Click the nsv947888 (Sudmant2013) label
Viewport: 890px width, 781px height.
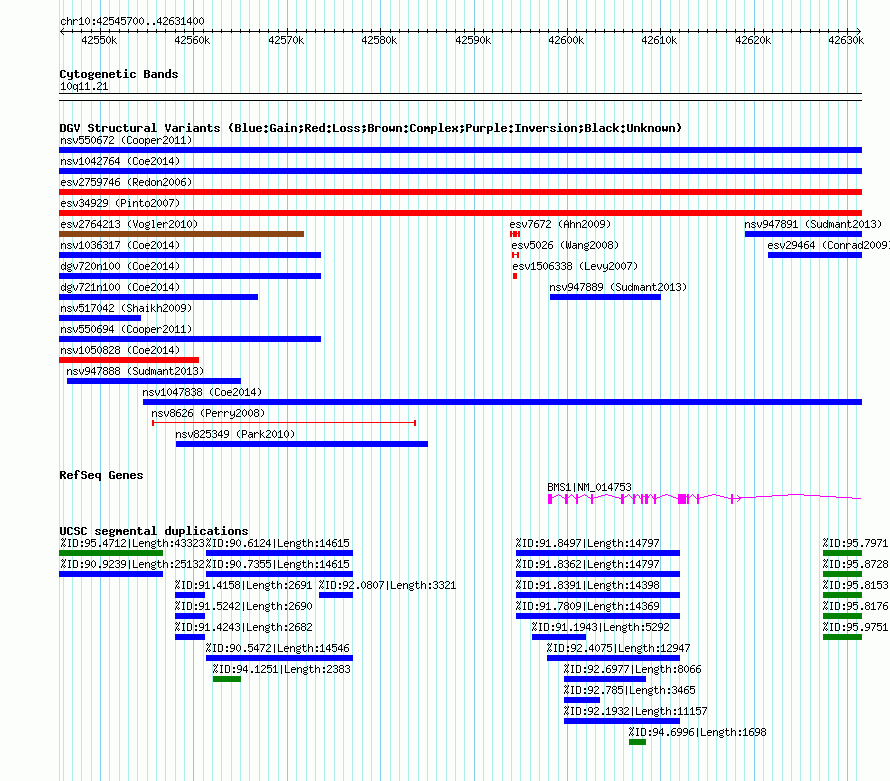[135, 371]
